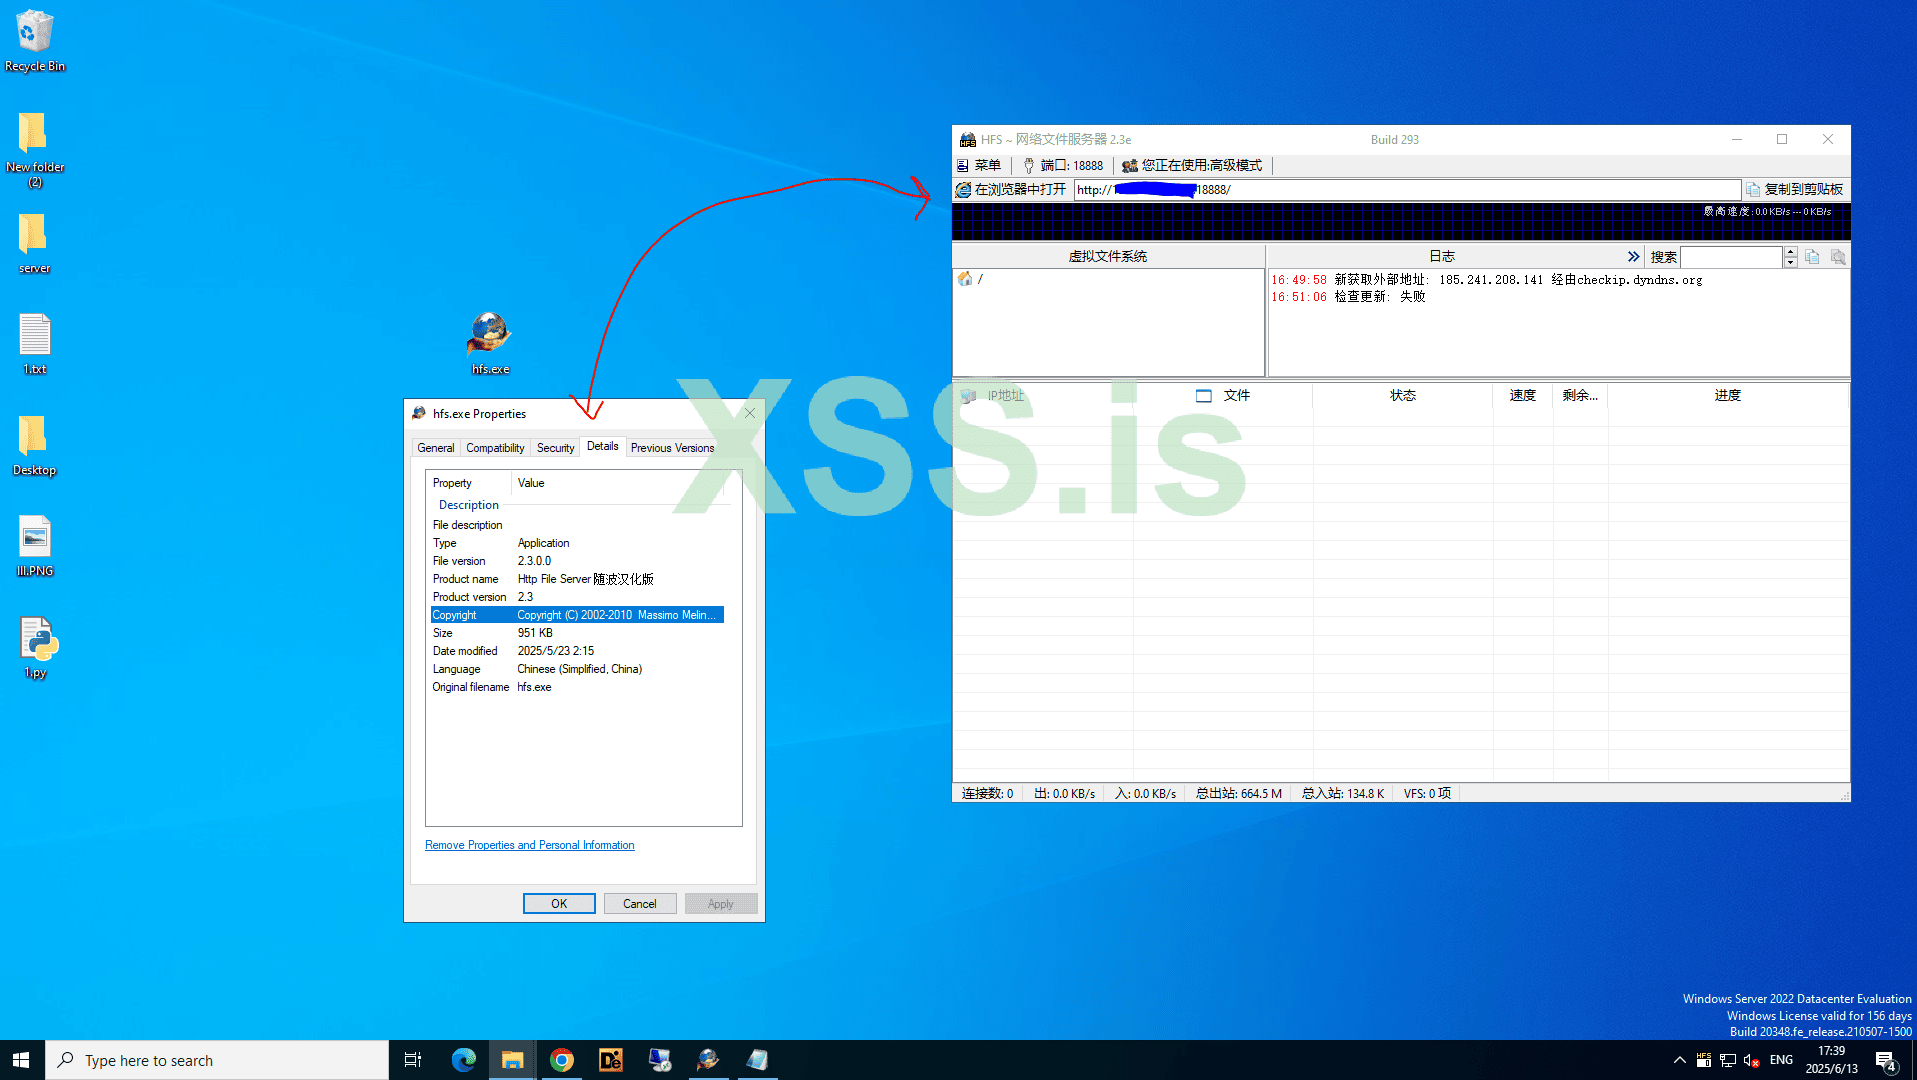Click the search field down spinner arrow
This screenshot has height=1080, width=1917.
coord(1790,262)
